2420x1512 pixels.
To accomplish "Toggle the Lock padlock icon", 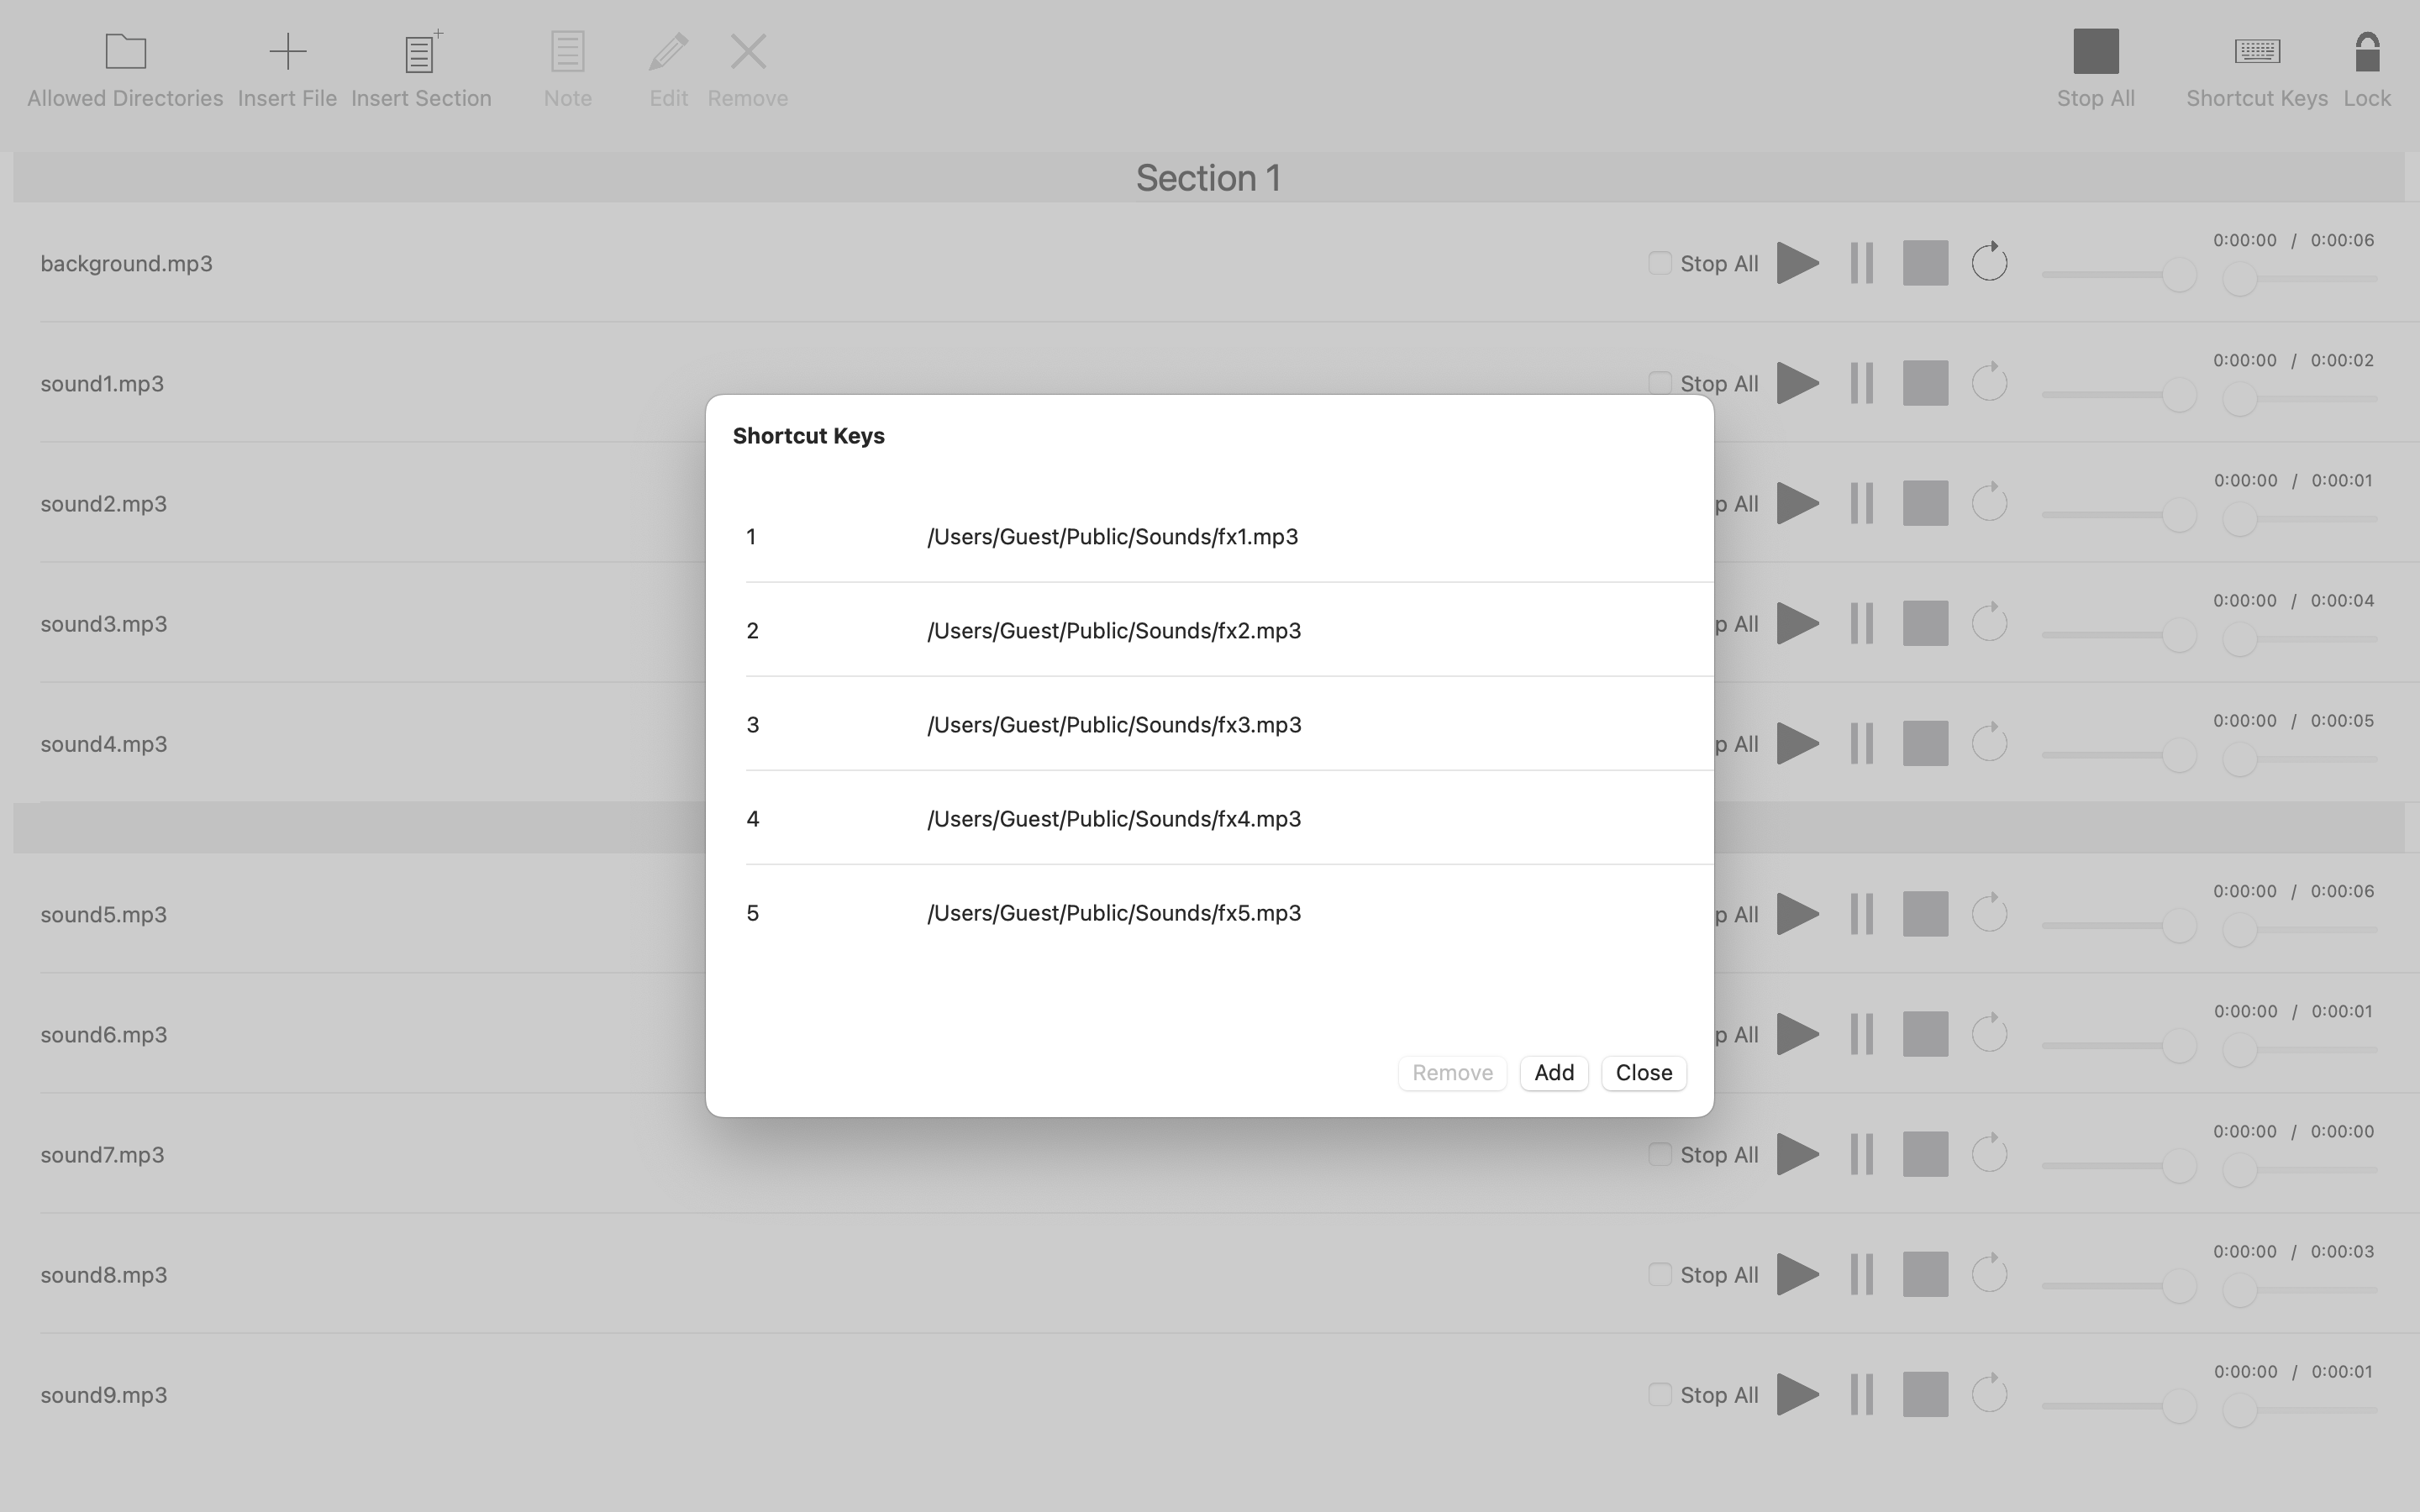I will 2366,52.
